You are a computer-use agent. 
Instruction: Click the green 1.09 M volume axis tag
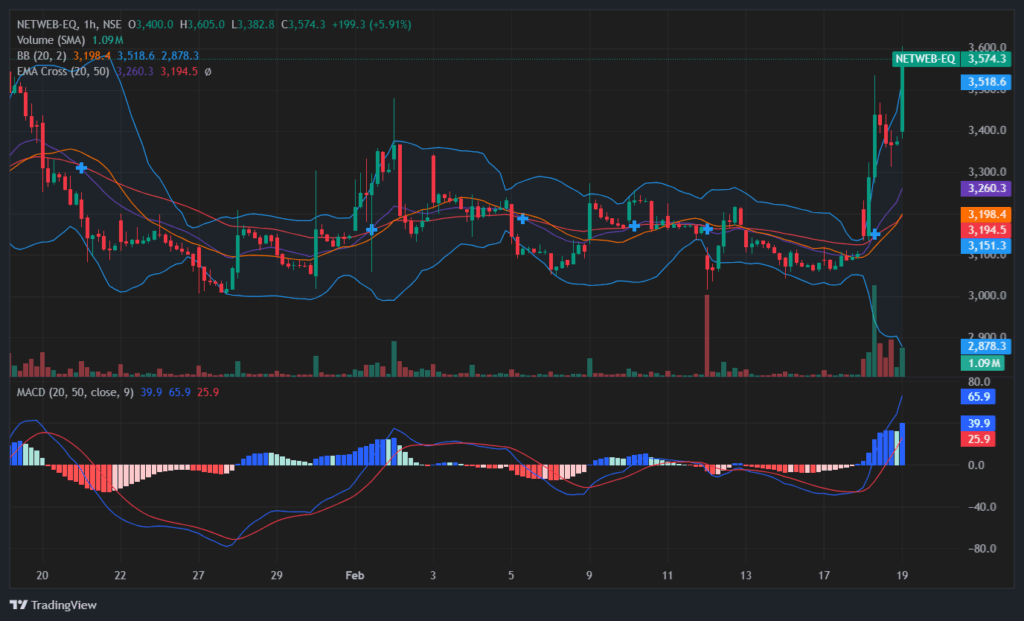coord(982,363)
